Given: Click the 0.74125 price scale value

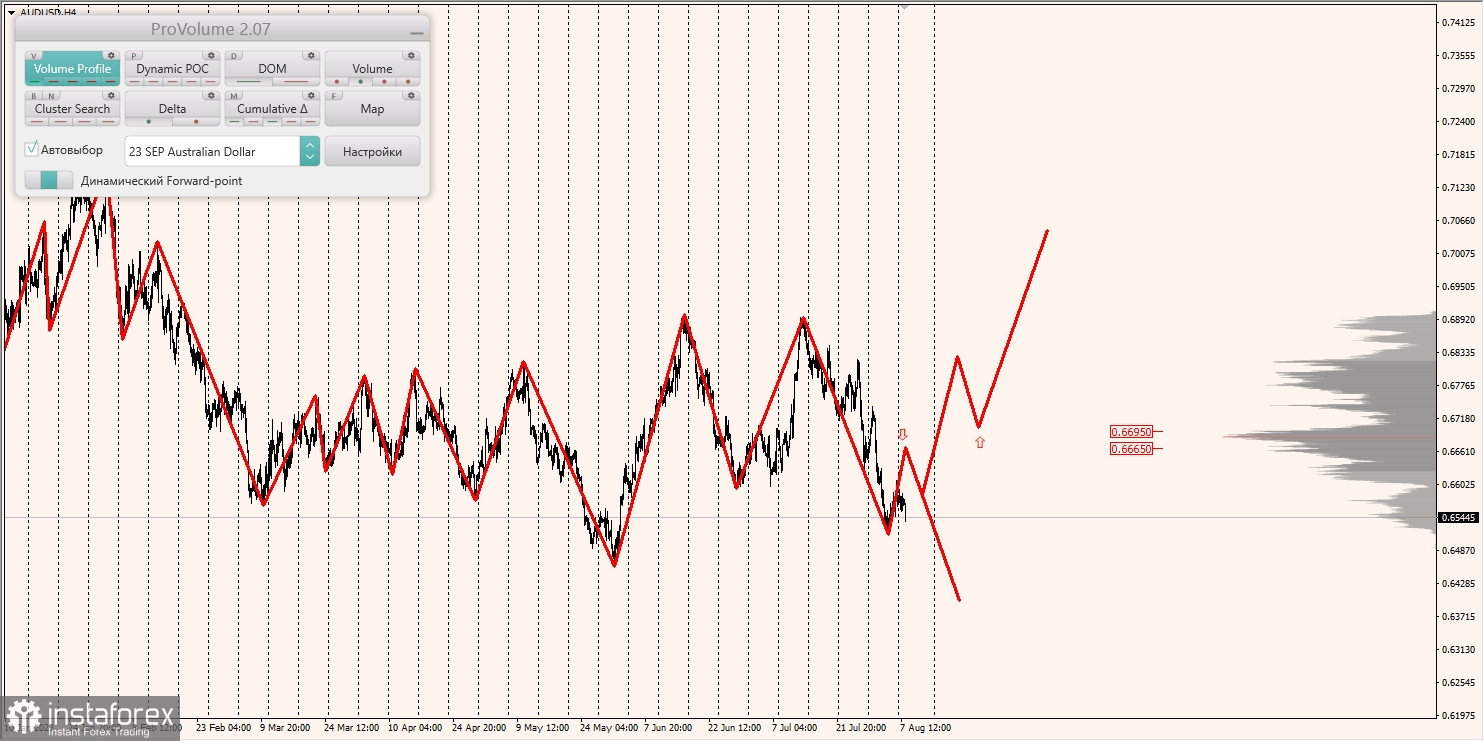Looking at the screenshot, I should 1460,22.
